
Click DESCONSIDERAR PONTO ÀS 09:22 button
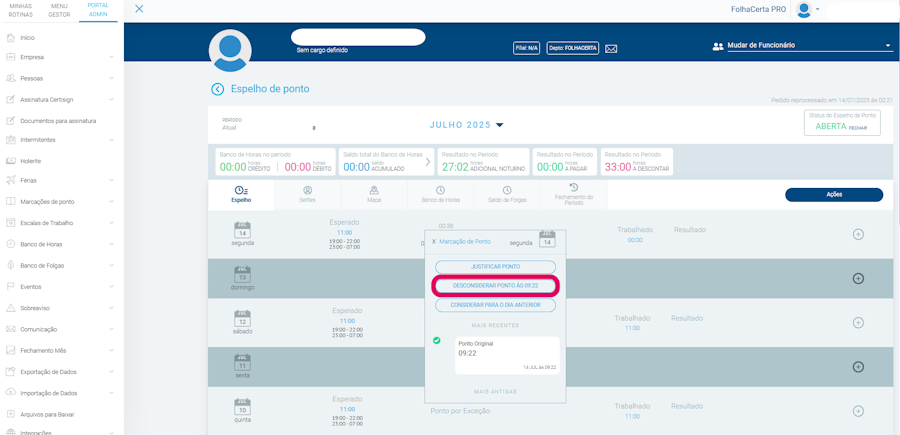(495, 286)
